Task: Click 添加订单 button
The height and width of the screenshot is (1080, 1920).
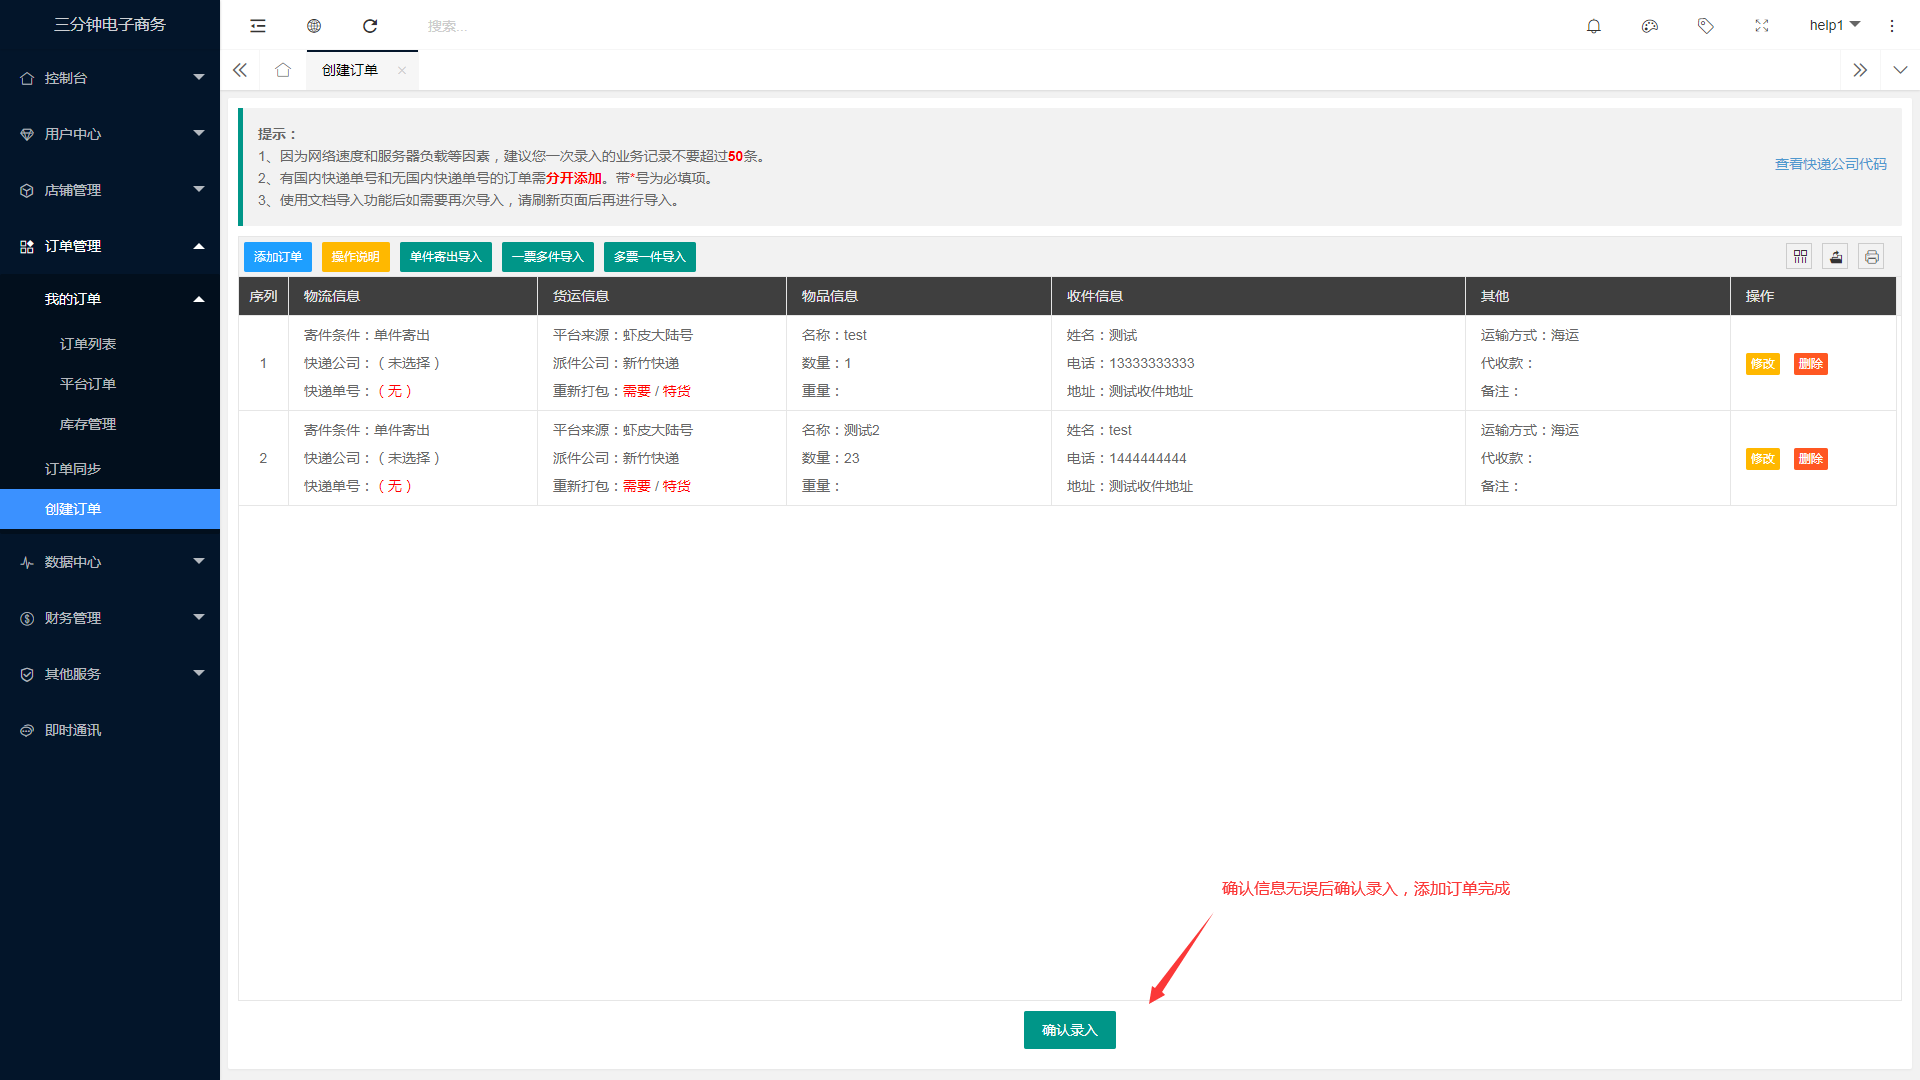Action: (x=278, y=257)
